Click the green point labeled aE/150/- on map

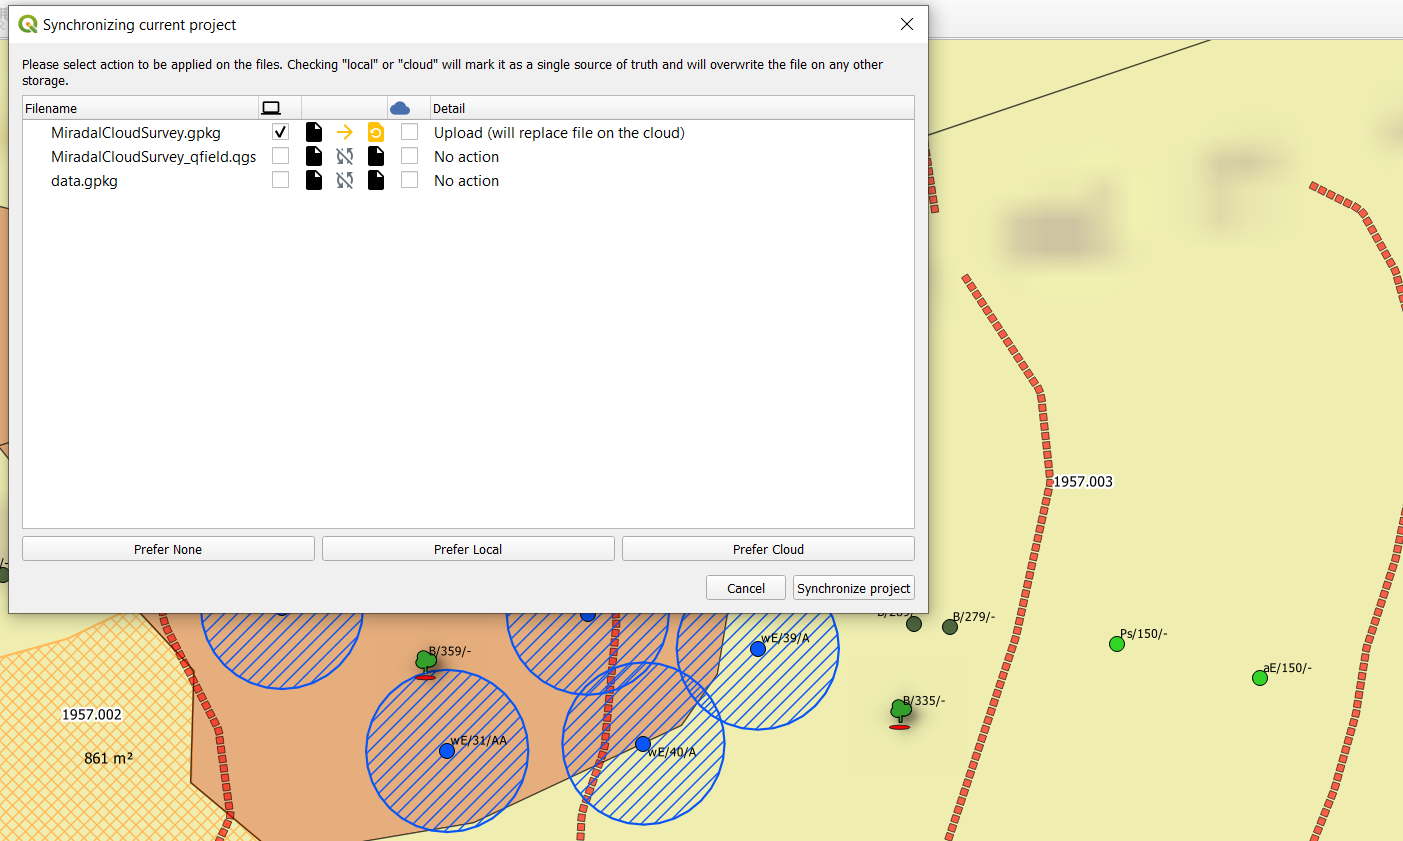click(1260, 678)
